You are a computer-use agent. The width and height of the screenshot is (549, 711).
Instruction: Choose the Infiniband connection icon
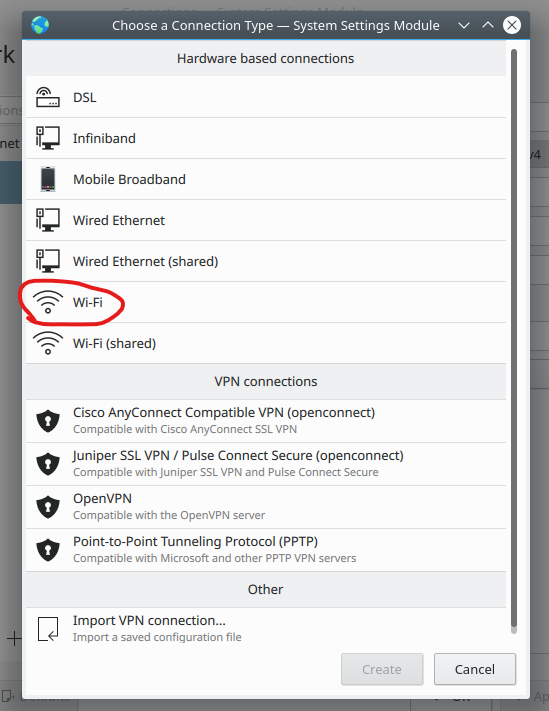tap(48, 138)
